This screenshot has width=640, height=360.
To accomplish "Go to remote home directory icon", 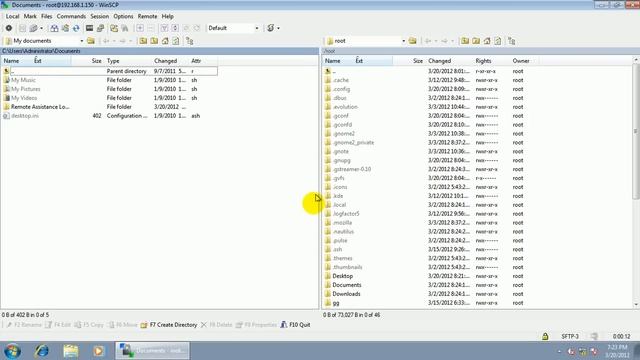I will pos(487,41).
